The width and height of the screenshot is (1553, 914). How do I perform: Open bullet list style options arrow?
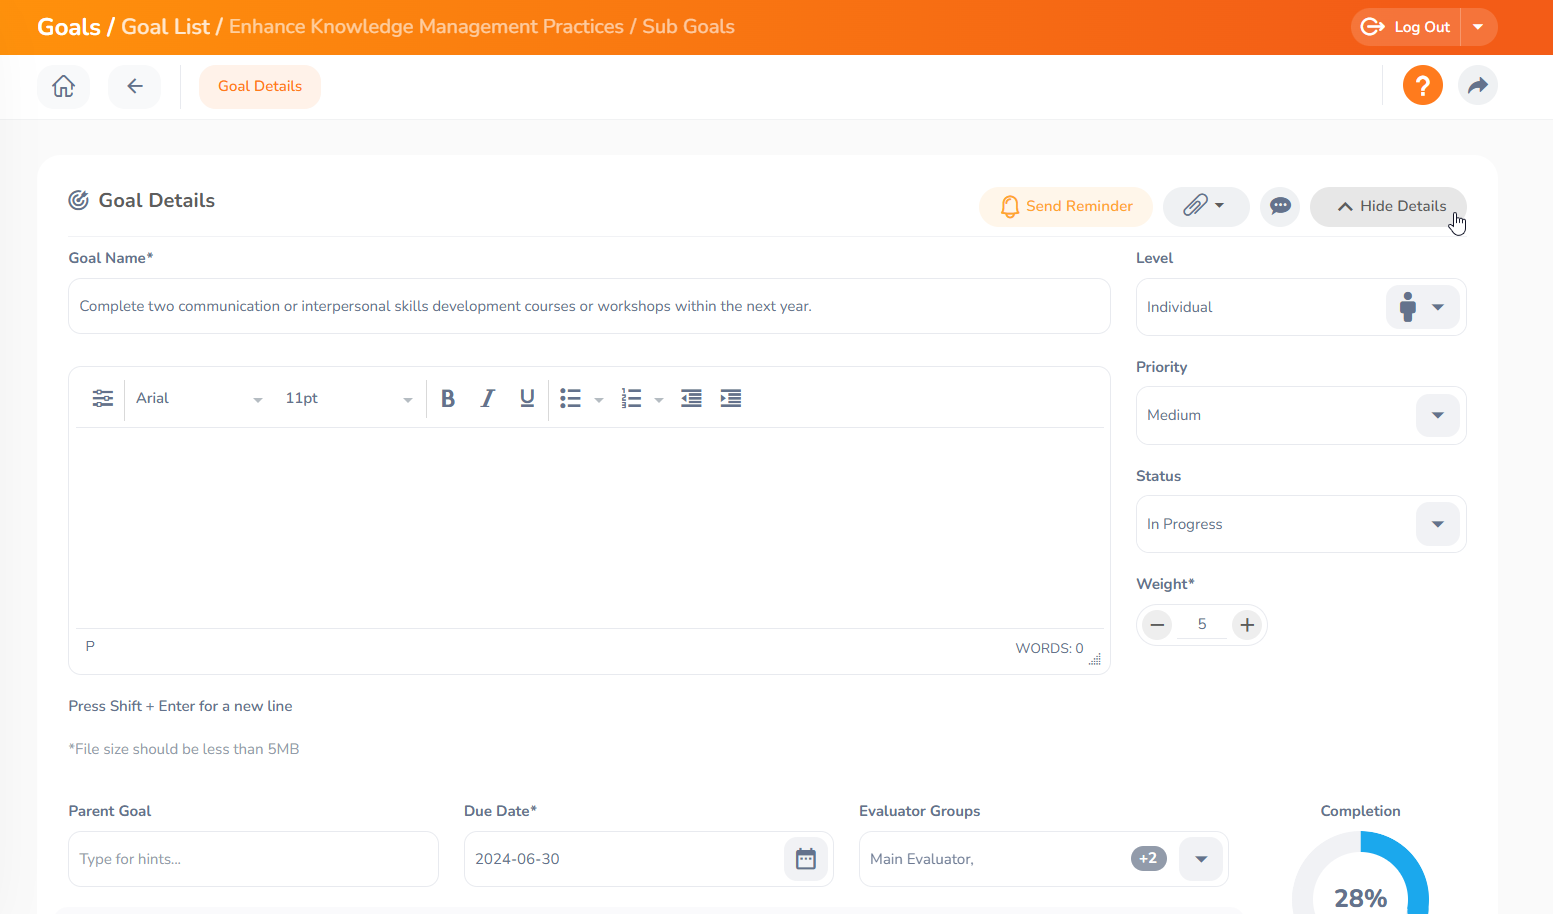(x=599, y=399)
